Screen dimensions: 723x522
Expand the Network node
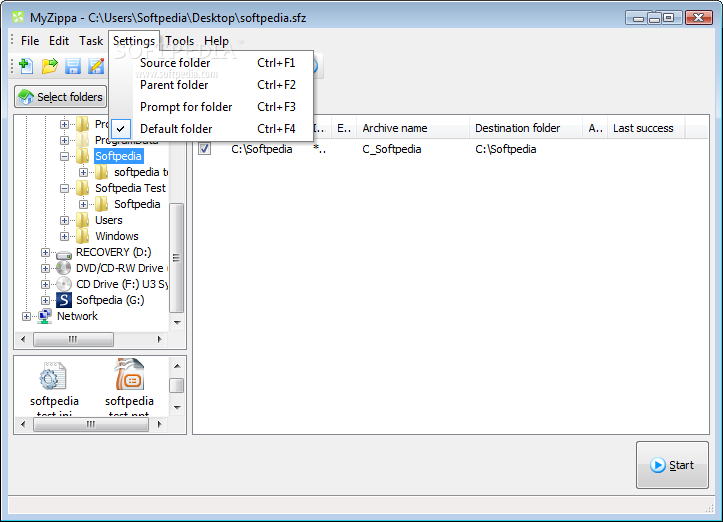(26, 316)
